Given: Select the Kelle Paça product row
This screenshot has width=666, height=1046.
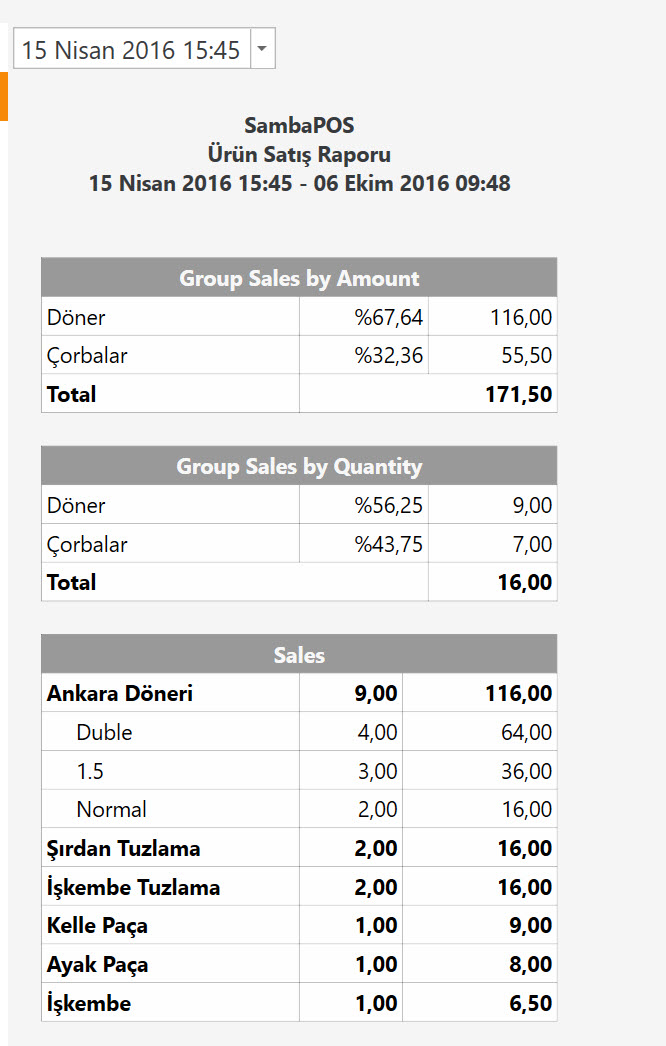Looking at the screenshot, I should (97, 926).
